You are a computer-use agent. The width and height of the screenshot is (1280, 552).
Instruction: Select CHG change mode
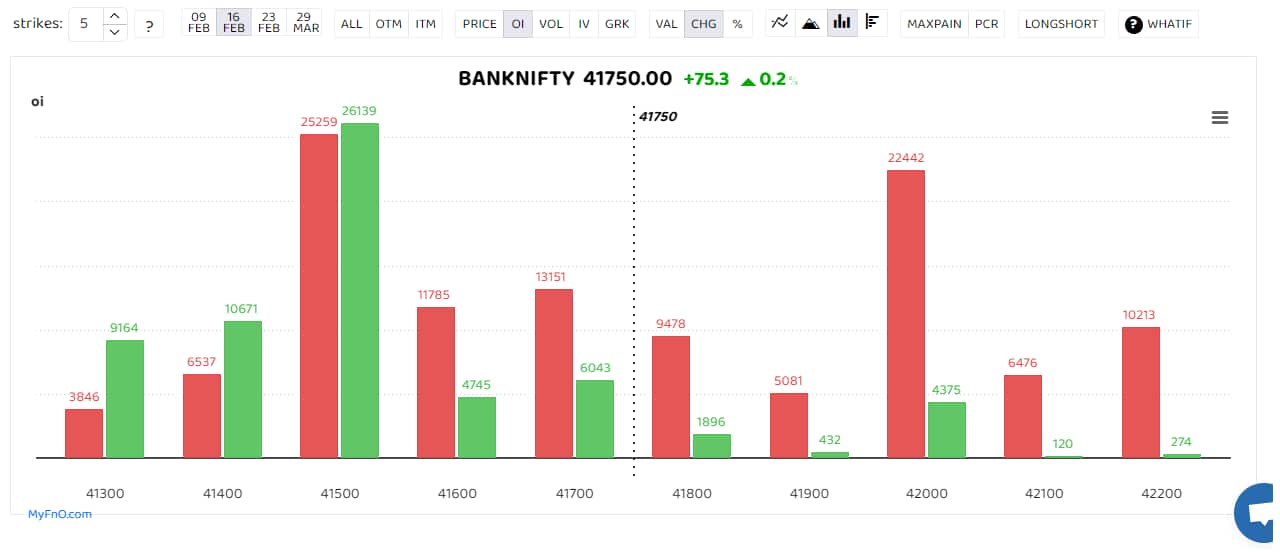(x=703, y=24)
